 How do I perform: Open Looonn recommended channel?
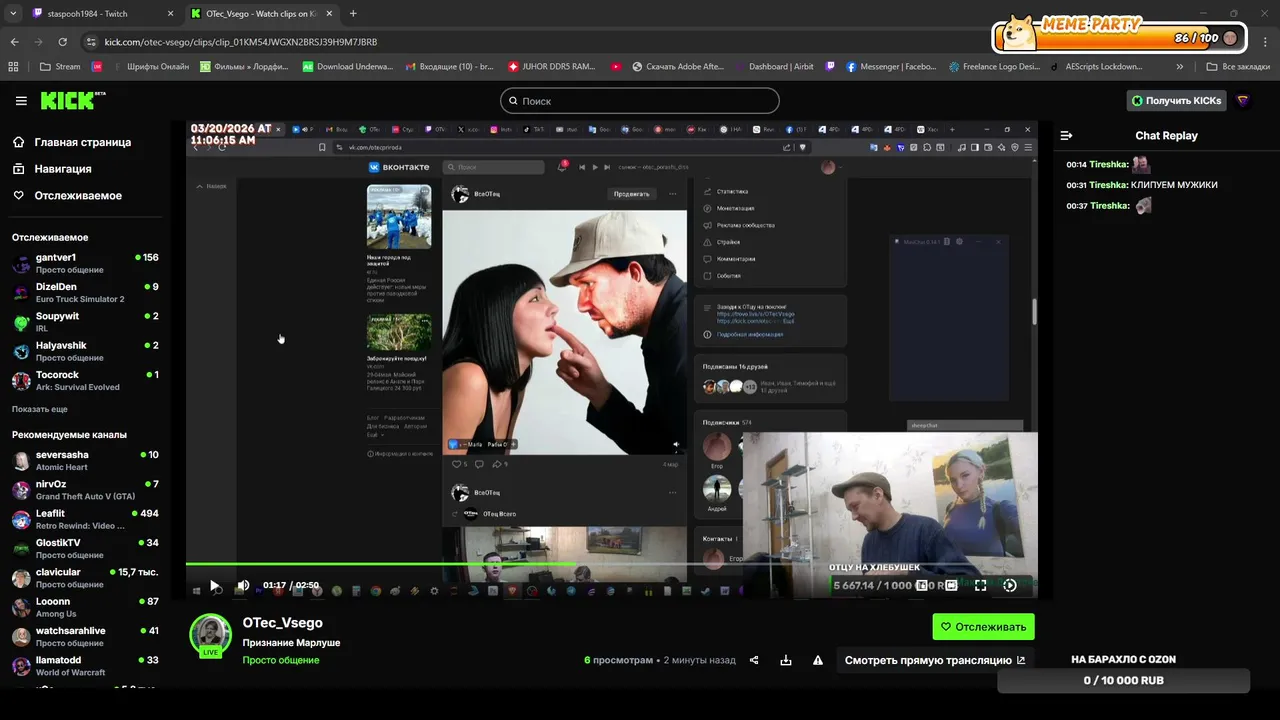click(x=85, y=607)
